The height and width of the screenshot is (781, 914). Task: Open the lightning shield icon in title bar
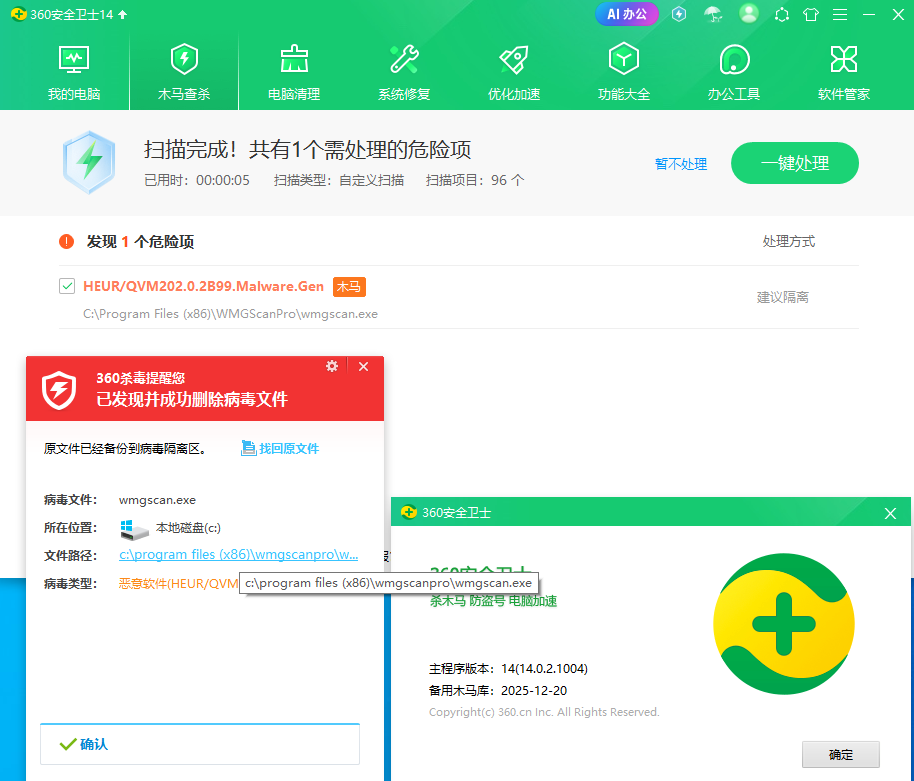[679, 14]
